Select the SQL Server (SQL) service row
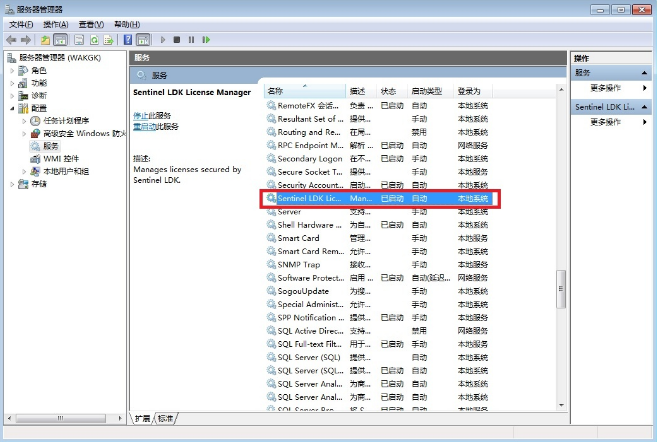657x442 pixels. (379, 357)
